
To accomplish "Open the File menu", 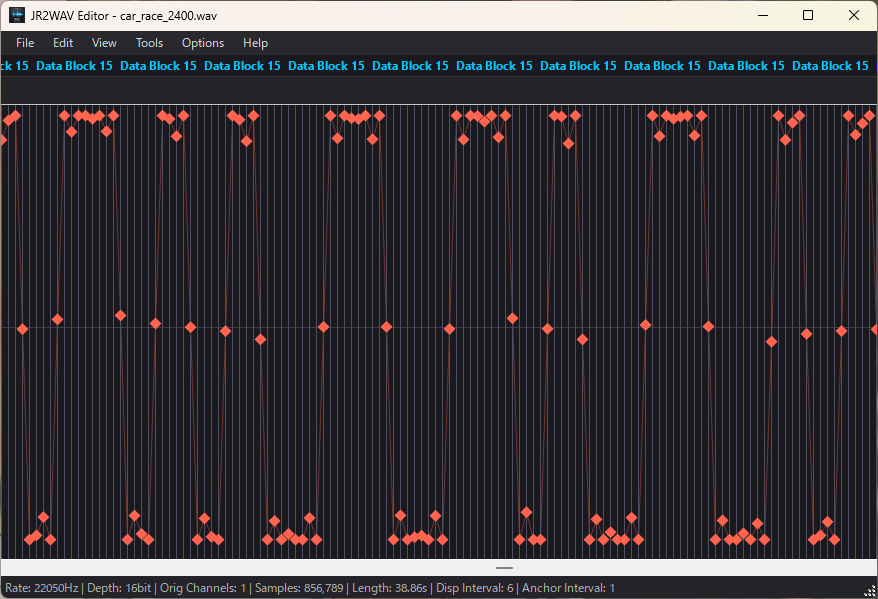I will (x=25, y=43).
